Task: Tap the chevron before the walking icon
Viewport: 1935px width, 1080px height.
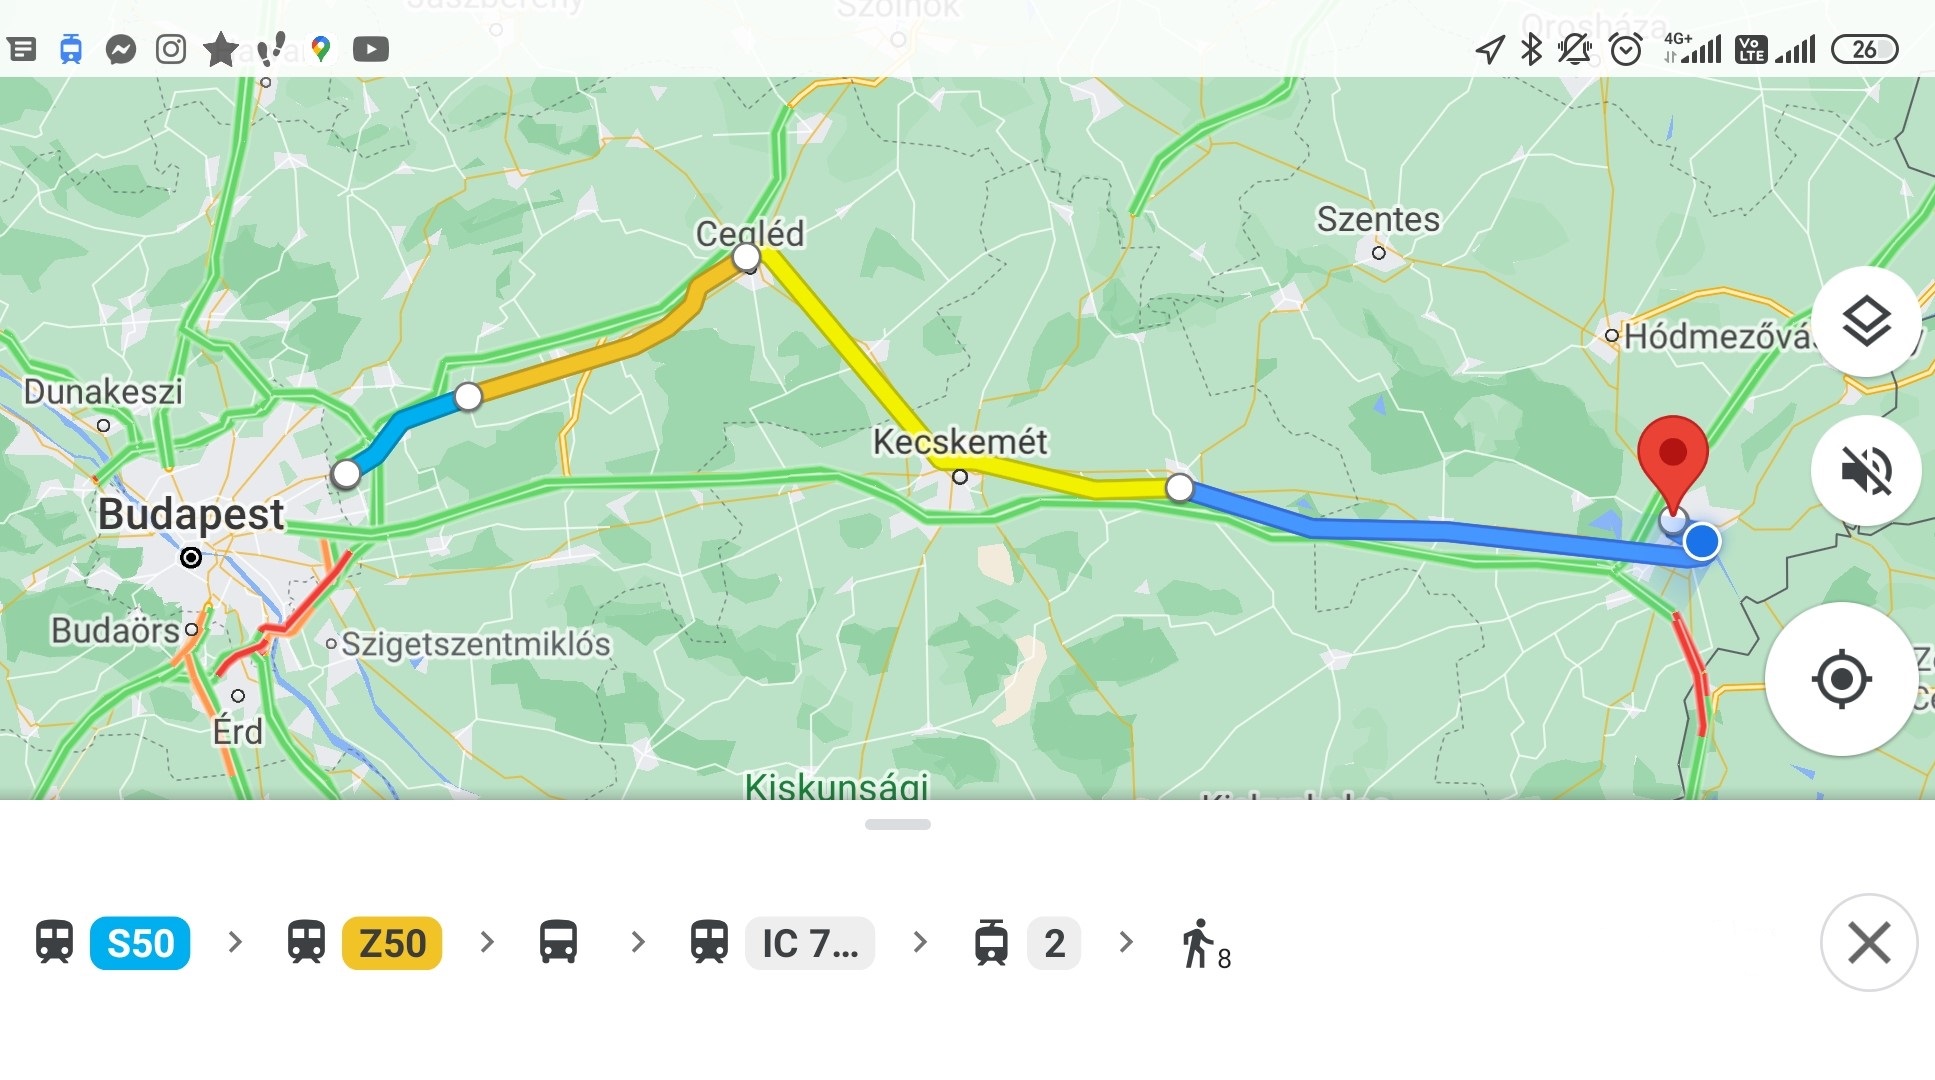Action: (x=1126, y=942)
